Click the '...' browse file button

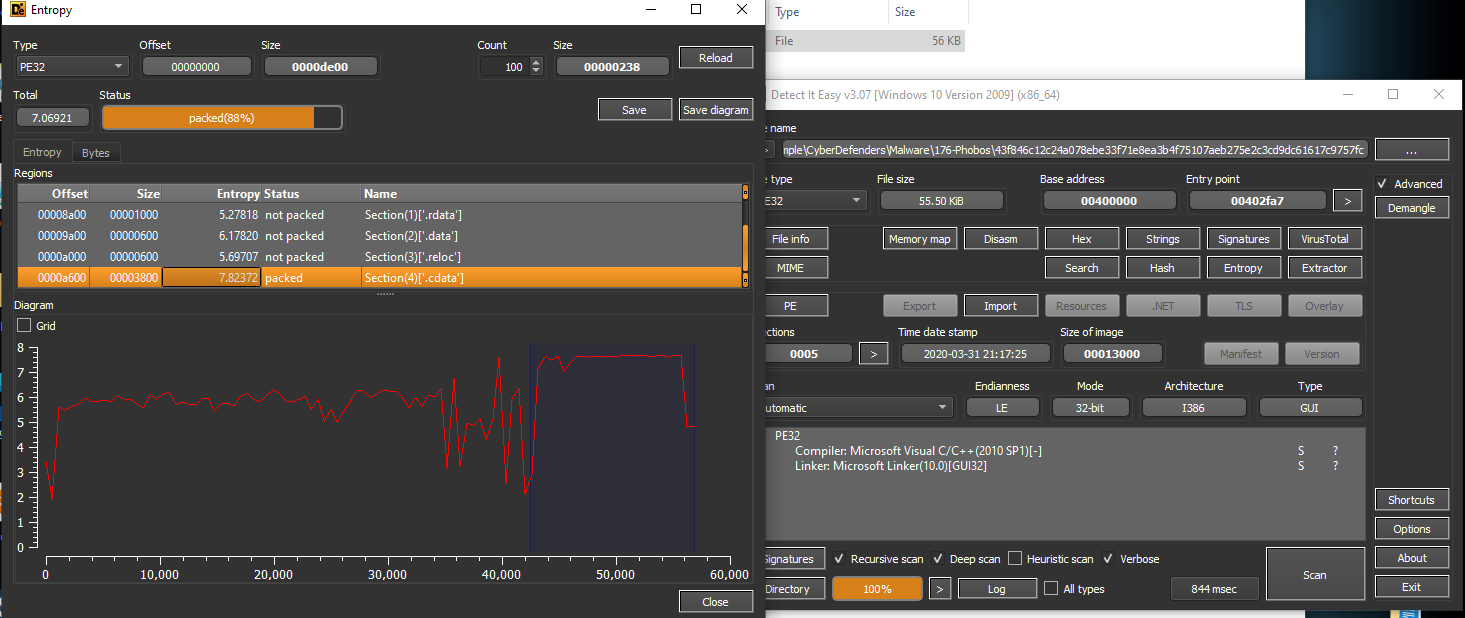[1411, 150]
